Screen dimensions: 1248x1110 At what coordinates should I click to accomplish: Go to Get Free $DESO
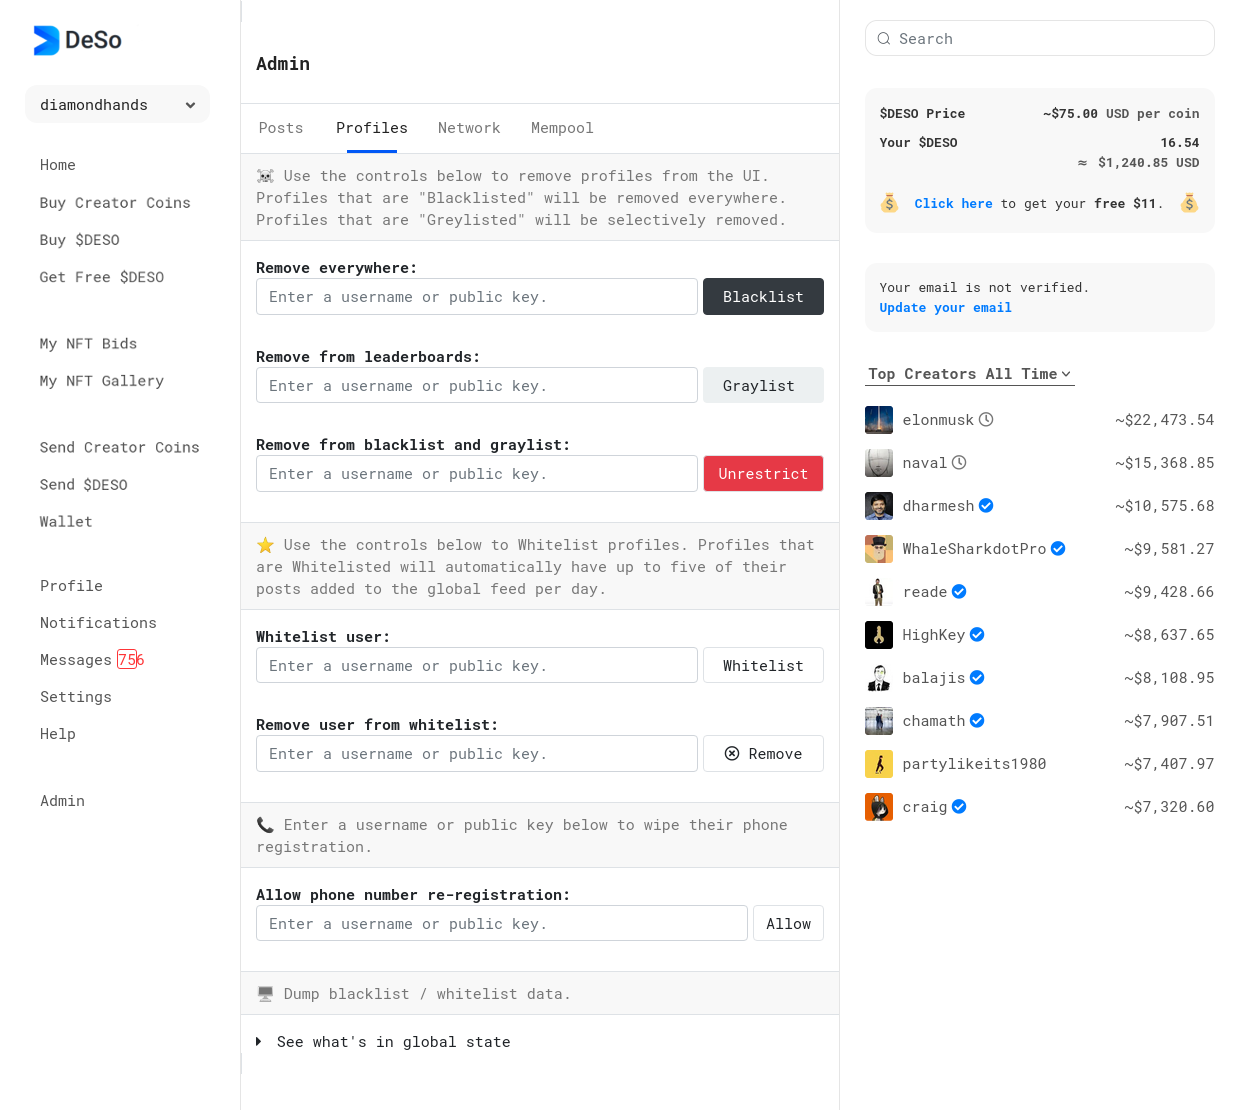102,277
